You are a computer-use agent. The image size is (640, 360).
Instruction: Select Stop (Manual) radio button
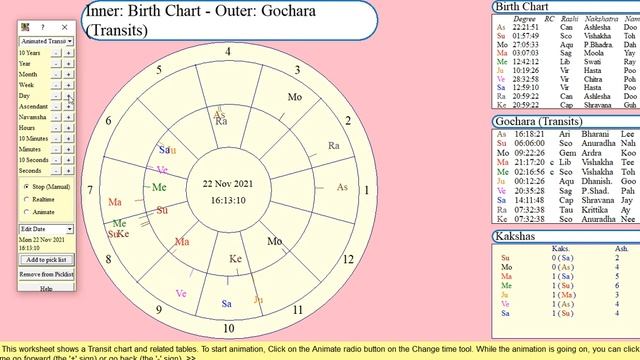coord(27,187)
